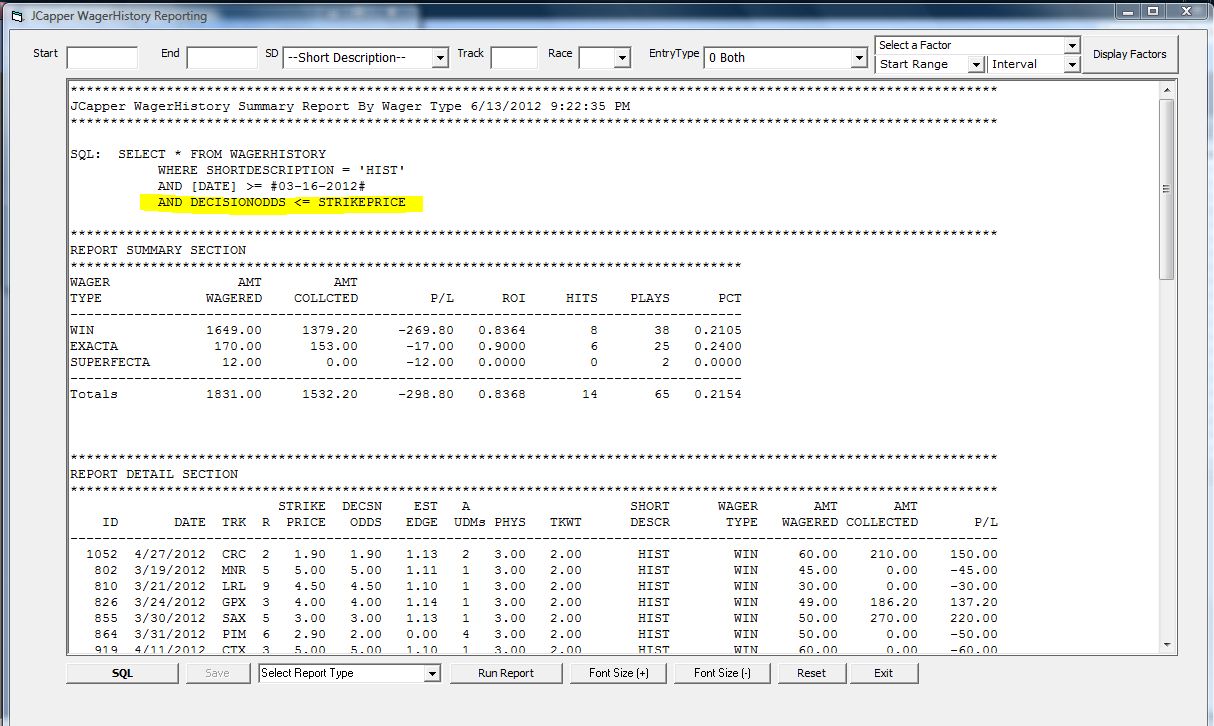Viewport: 1214px width, 726px height.
Task: Click the date '4/27/2012' in detail section
Action: 170,554
